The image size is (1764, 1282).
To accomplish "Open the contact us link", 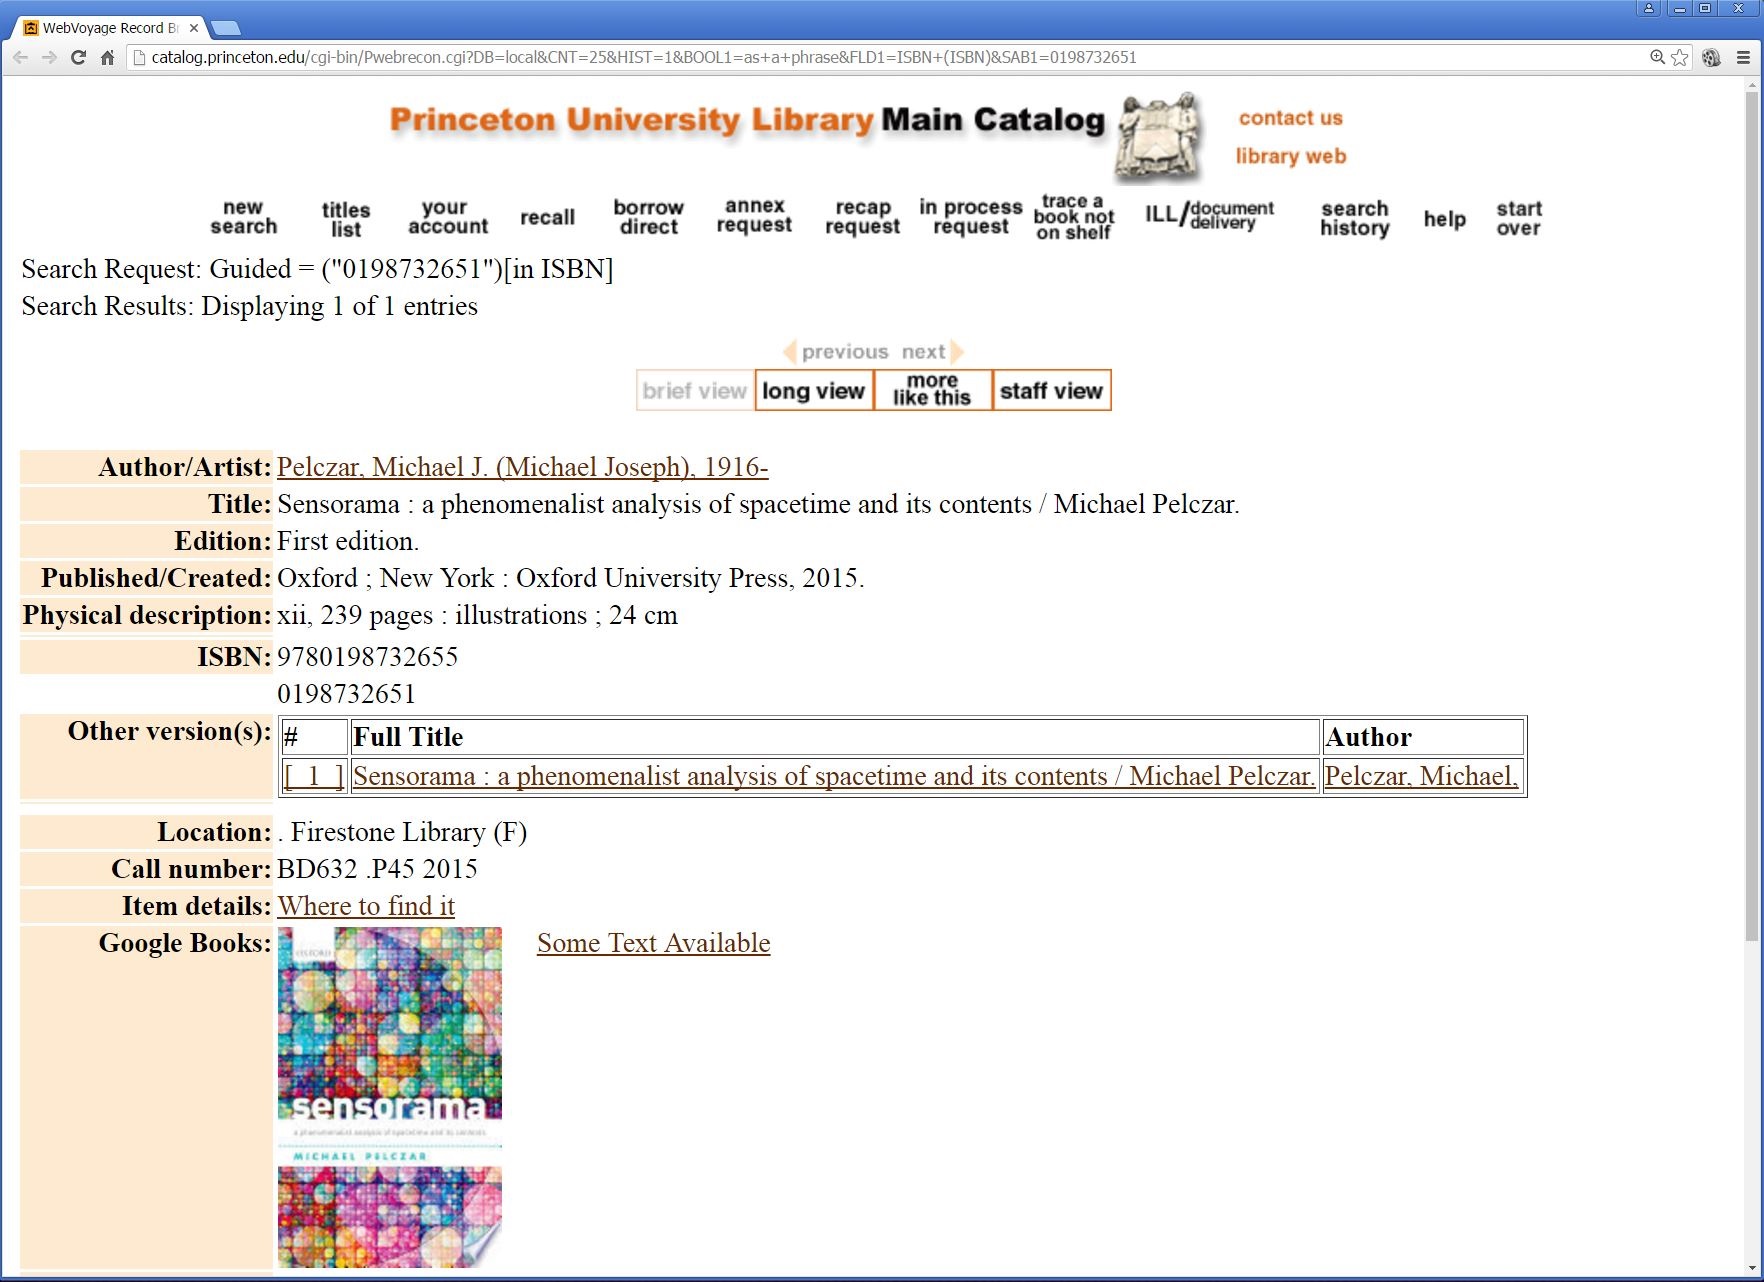I will [1290, 118].
